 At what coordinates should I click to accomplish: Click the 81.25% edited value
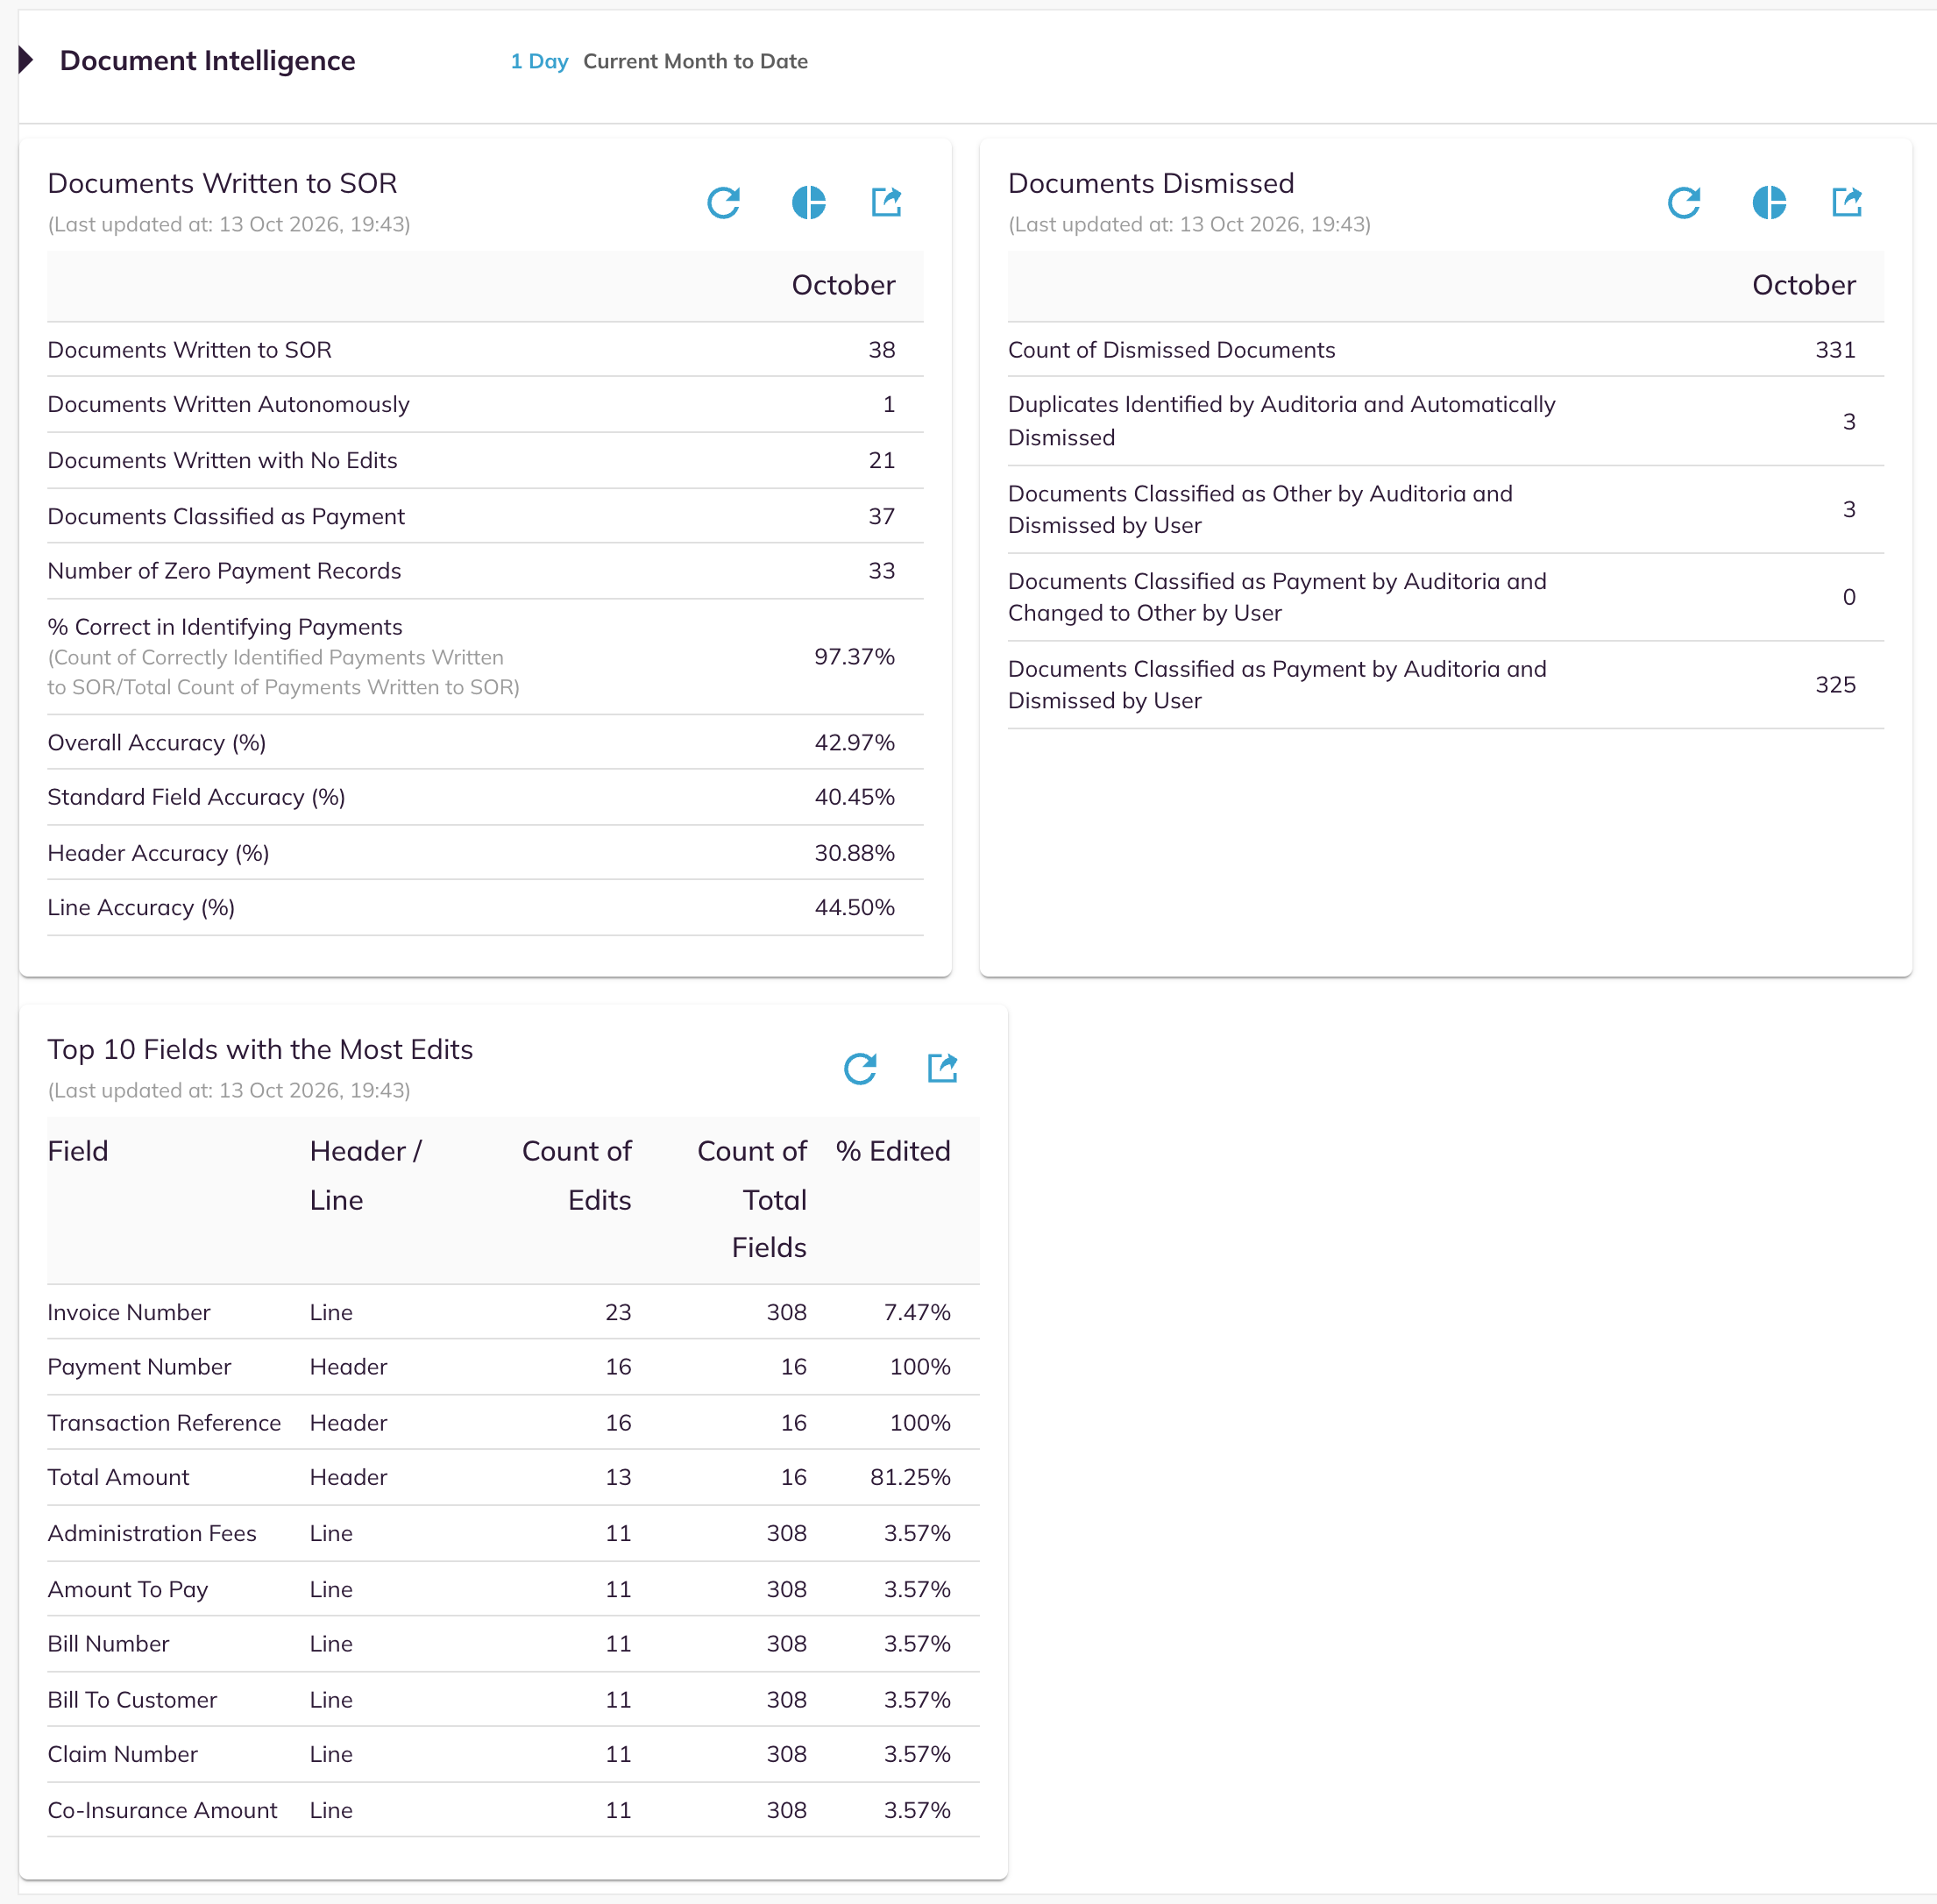click(910, 1477)
